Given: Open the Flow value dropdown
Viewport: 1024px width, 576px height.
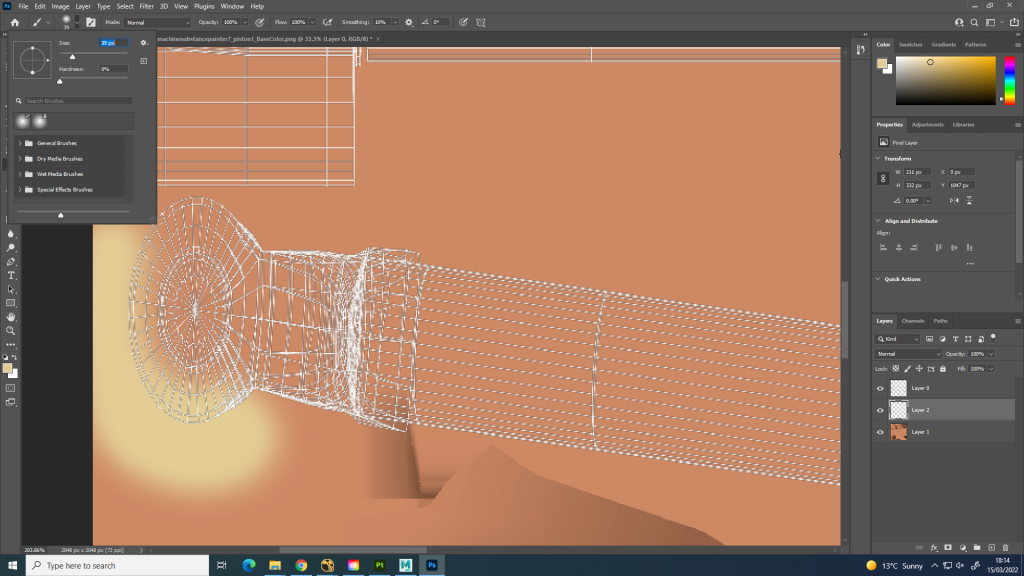Looking at the screenshot, I should (x=313, y=22).
